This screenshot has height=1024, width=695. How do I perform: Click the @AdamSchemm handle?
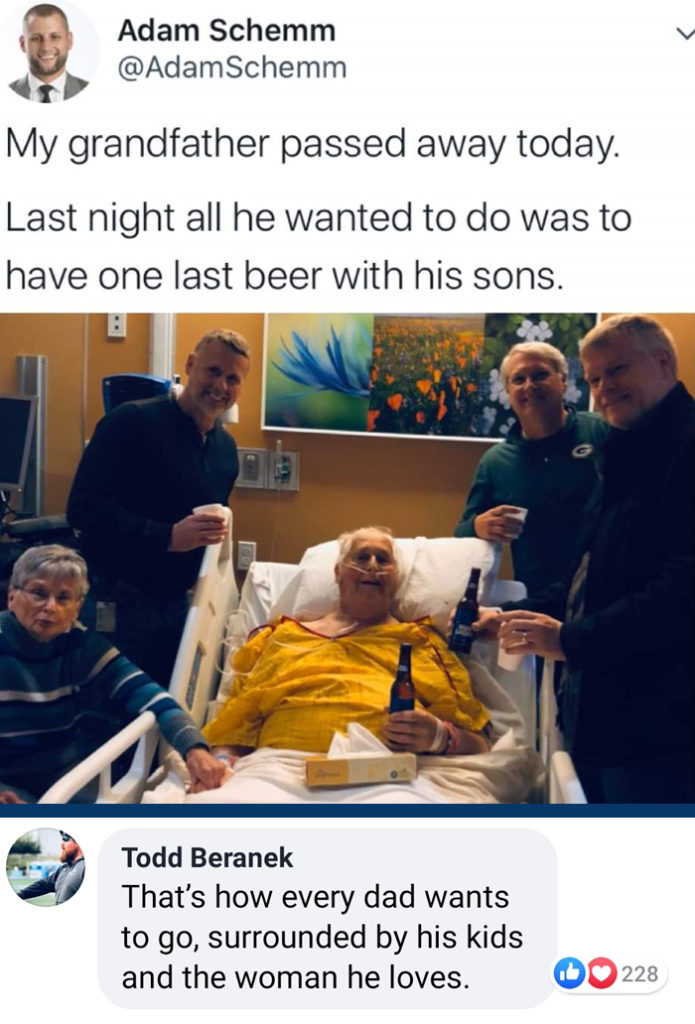click(x=232, y=67)
